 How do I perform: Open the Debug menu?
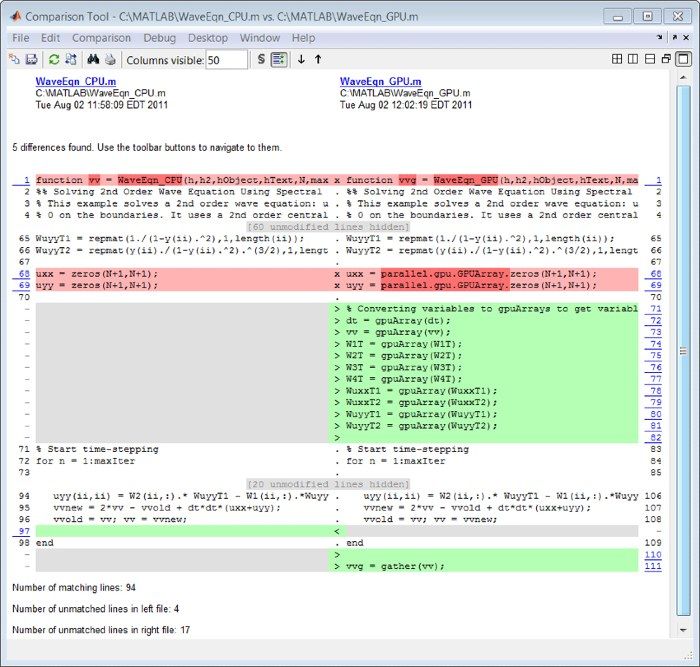(x=159, y=38)
